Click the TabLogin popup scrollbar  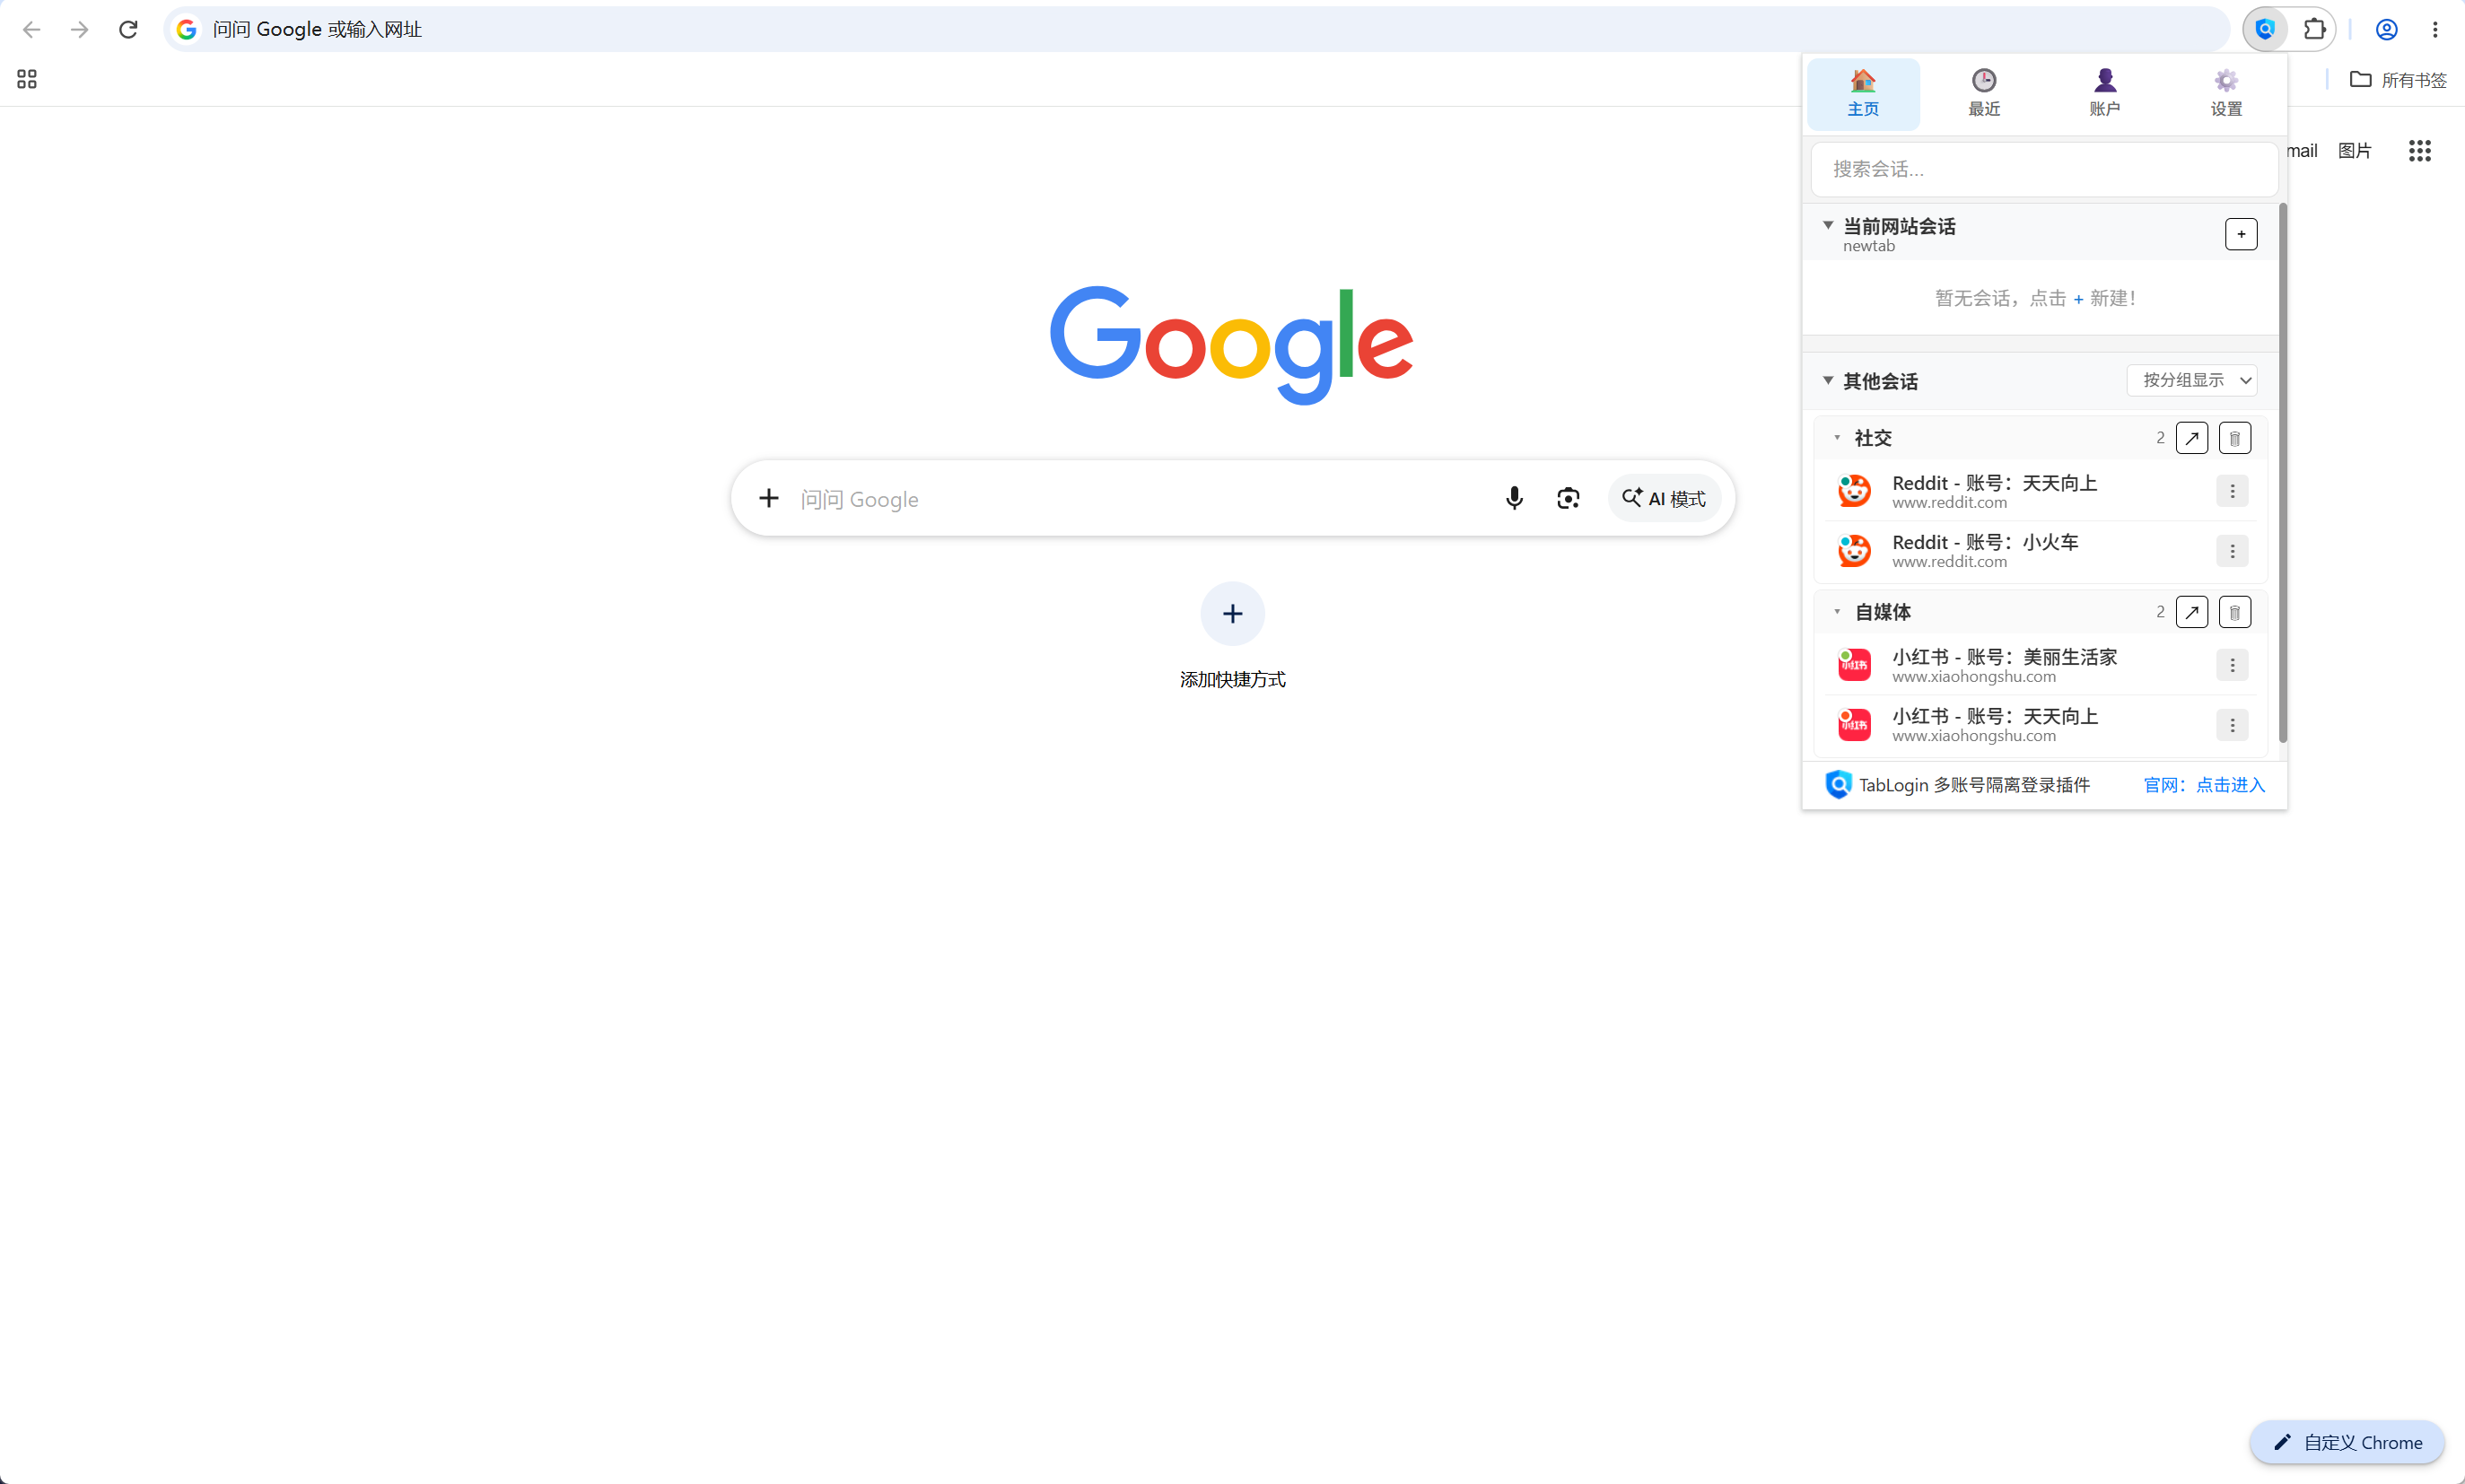point(2282,473)
